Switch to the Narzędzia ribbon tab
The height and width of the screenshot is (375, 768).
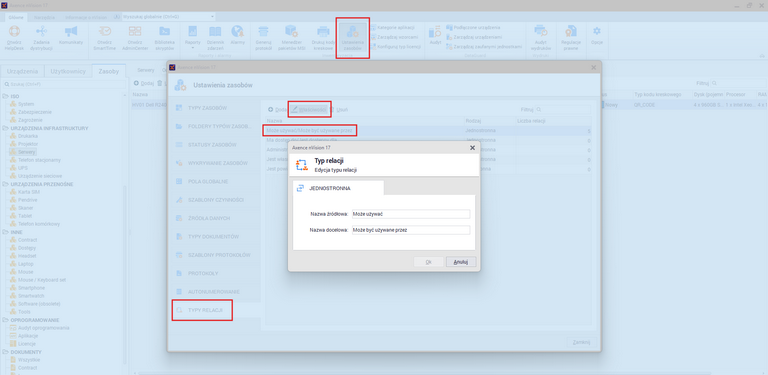pos(45,17)
